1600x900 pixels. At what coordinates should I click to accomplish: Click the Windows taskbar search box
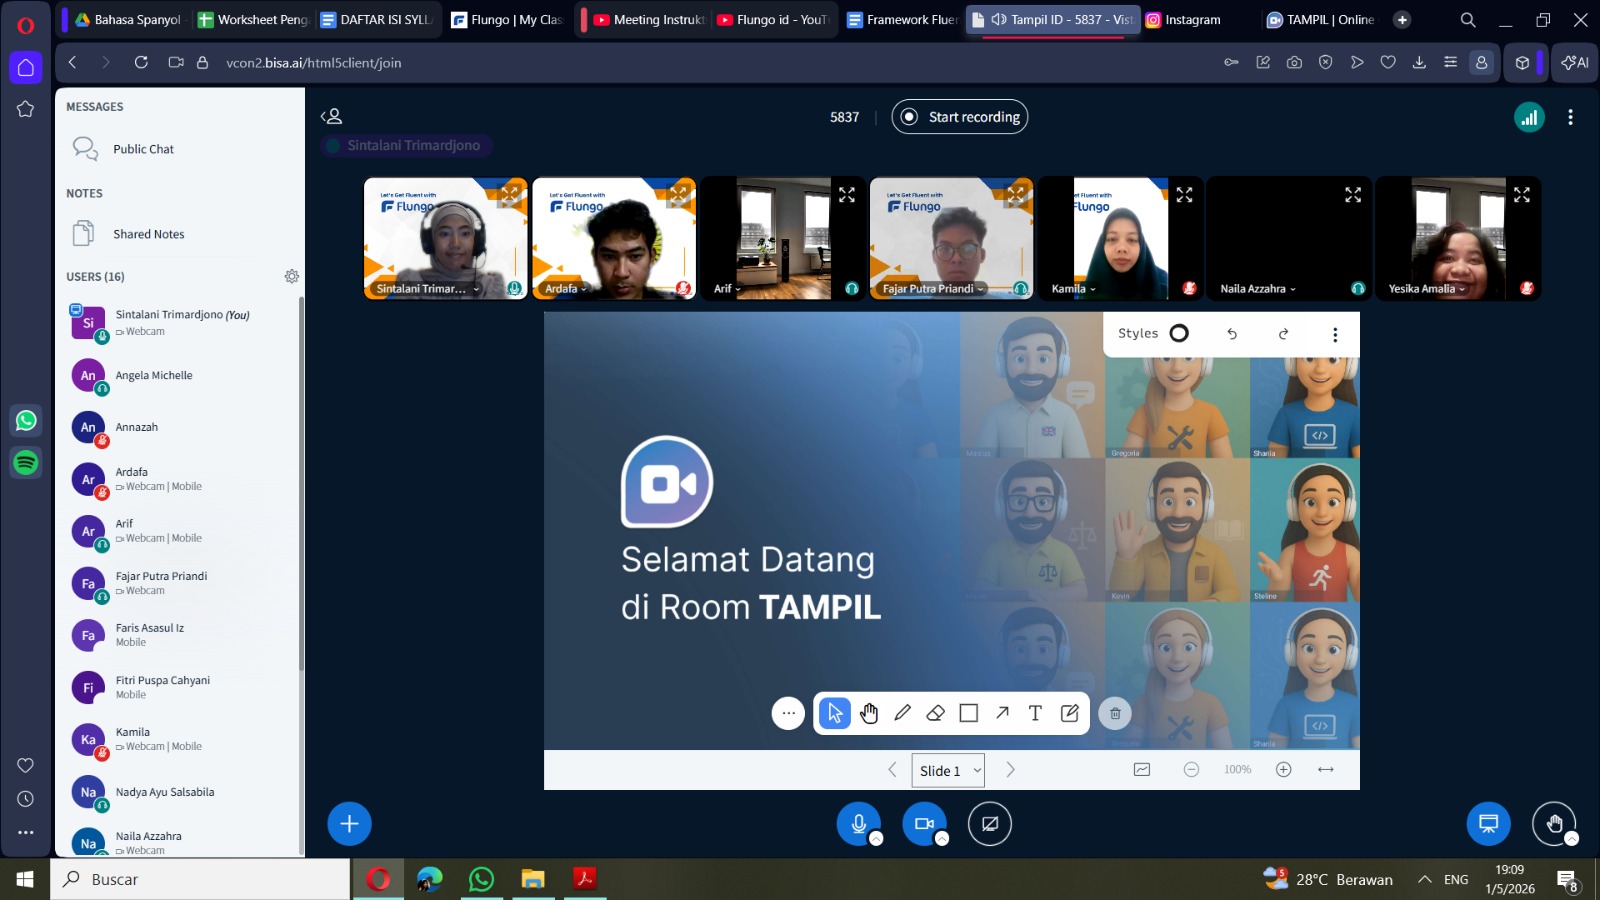[200, 879]
